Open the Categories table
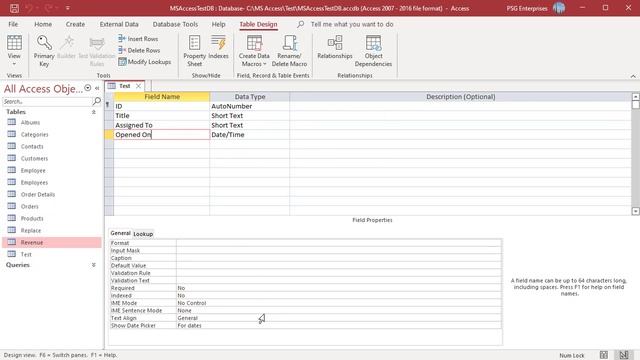 pyautogui.click(x=34, y=134)
